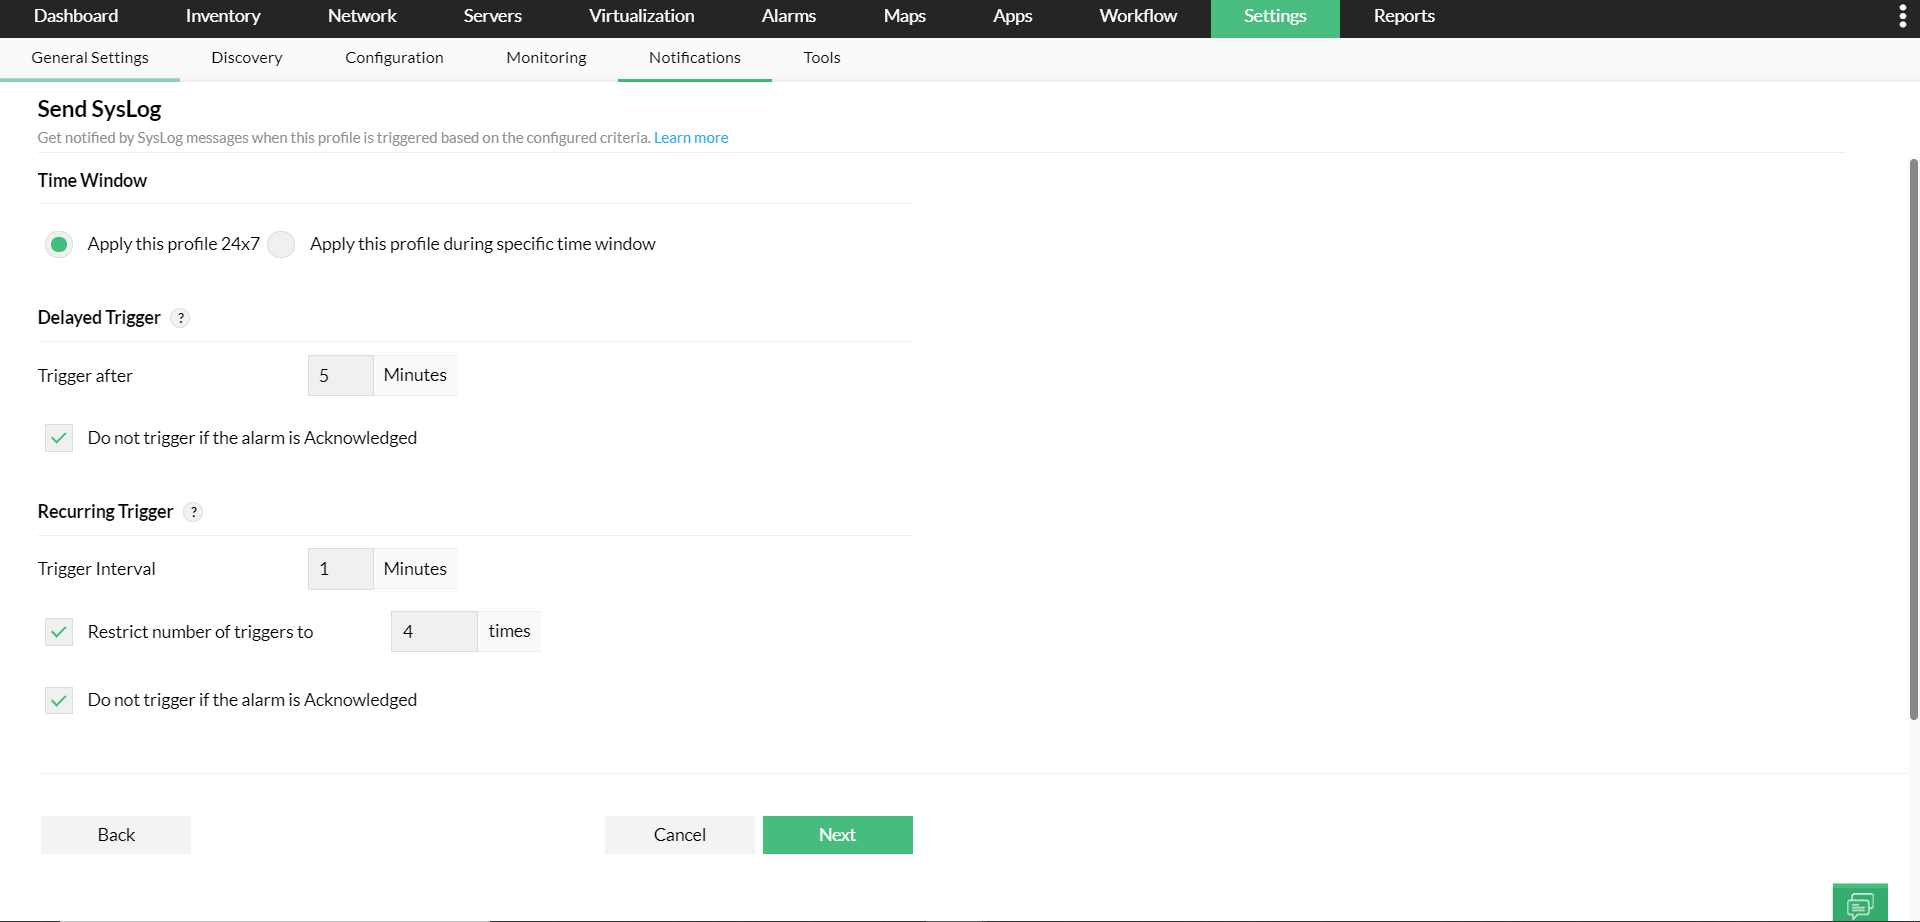Open the Workflow menu

[1137, 16]
